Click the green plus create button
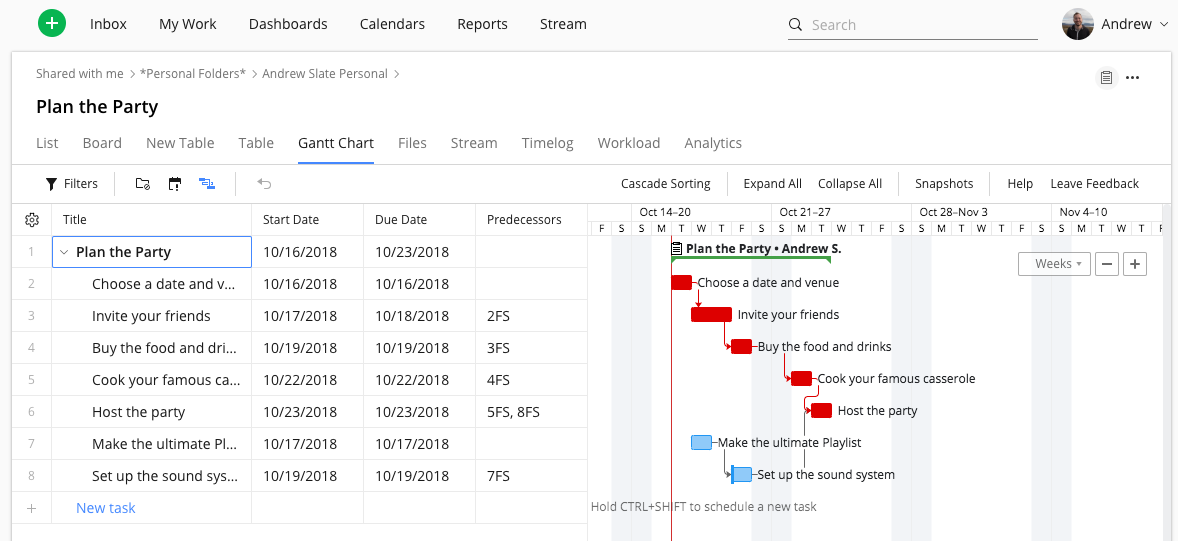 pos(52,24)
